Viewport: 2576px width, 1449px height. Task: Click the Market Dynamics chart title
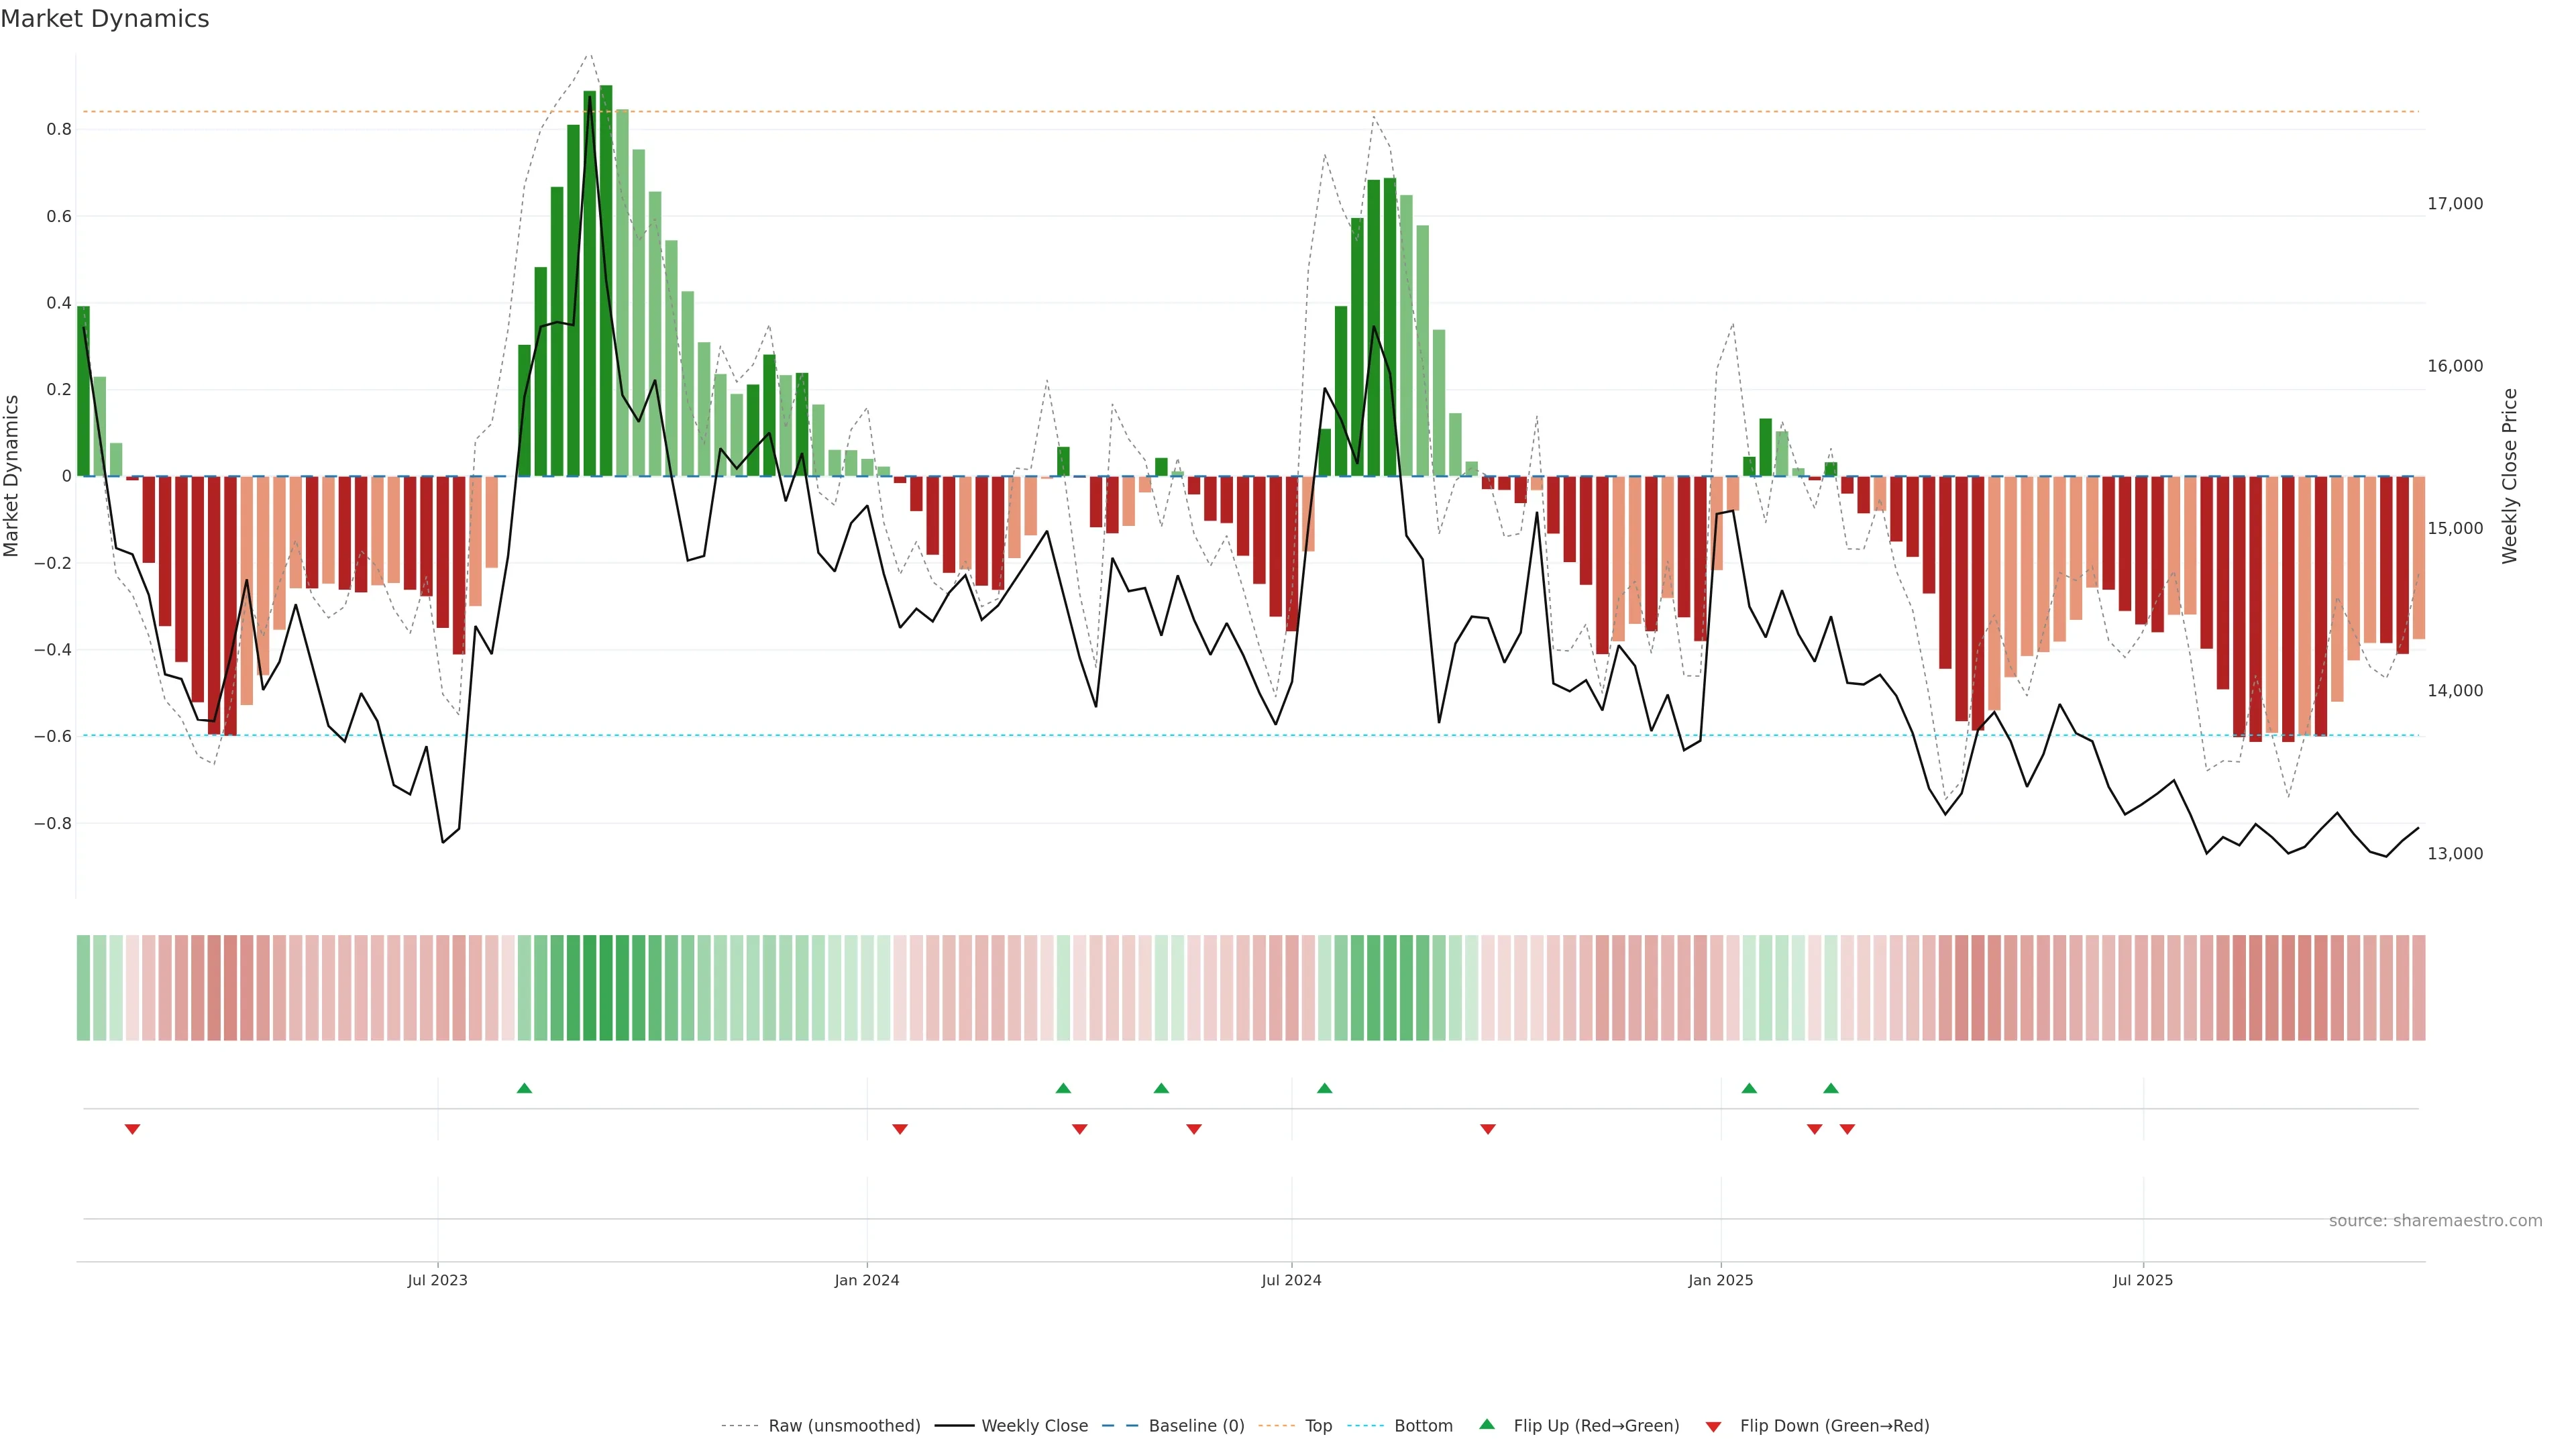[105, 19]
